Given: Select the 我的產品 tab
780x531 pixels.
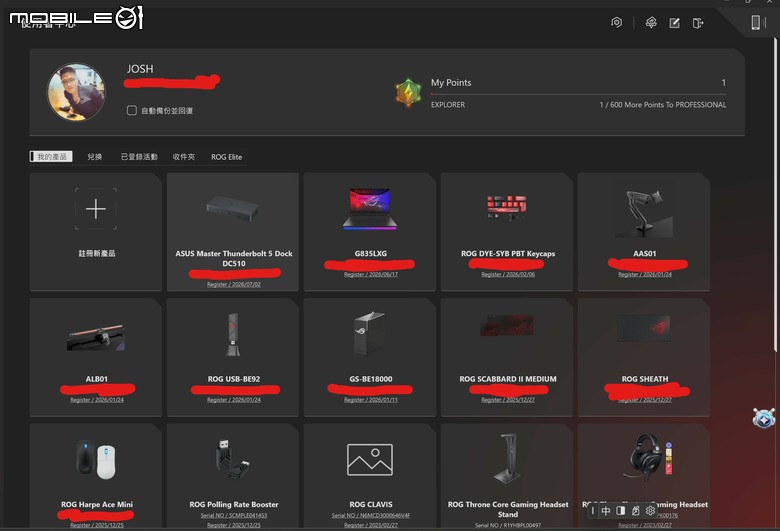Looking at the screenshot, I should (x=51, y=157).
